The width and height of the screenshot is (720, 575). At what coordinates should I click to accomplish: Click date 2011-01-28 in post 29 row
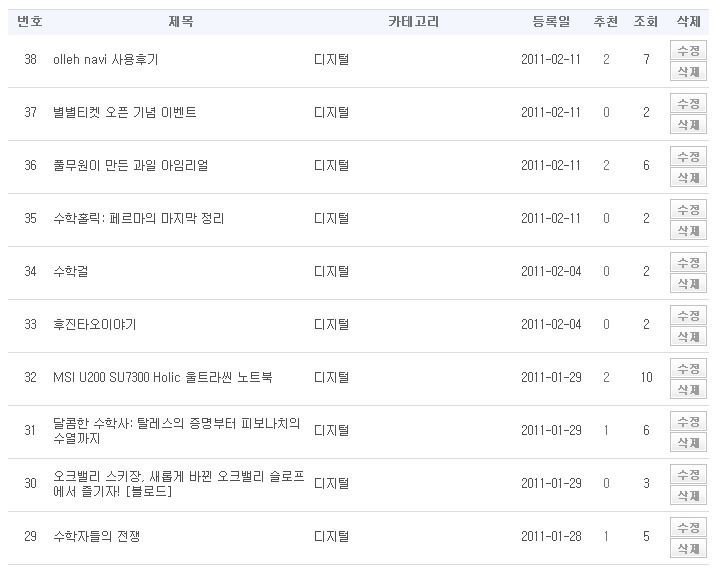tap(551, 536)
